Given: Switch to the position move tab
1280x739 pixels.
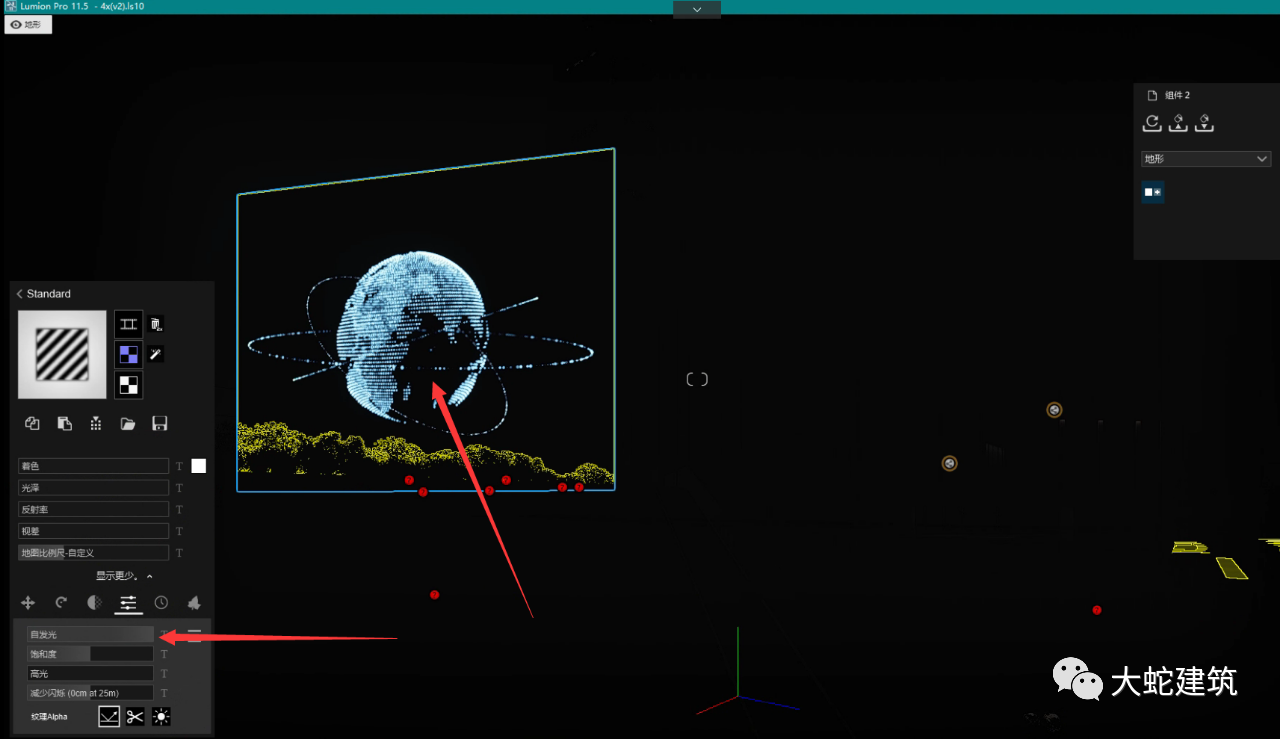Looking at the screenshot, I should point(28,602).
